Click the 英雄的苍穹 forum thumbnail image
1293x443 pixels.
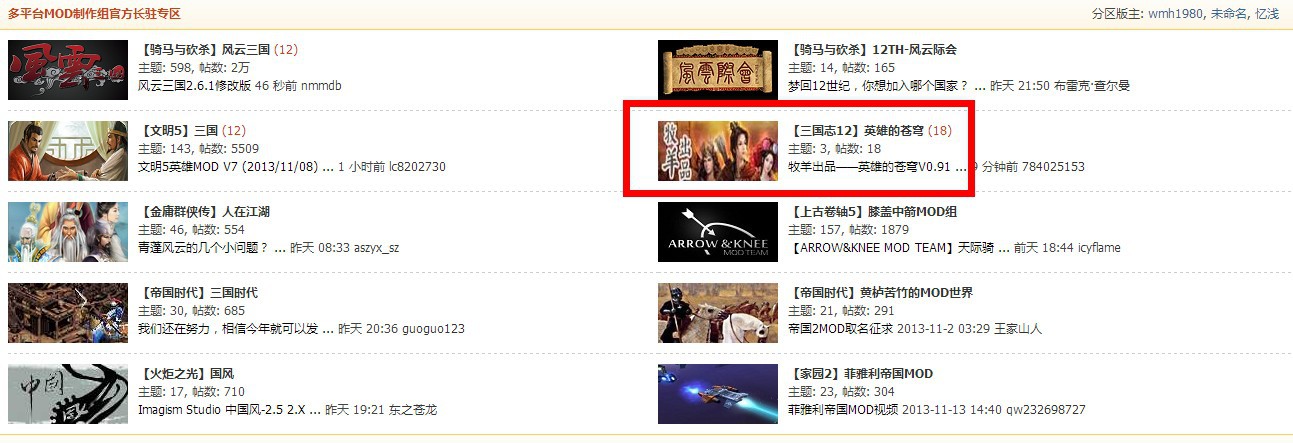(x=718, y=151)
